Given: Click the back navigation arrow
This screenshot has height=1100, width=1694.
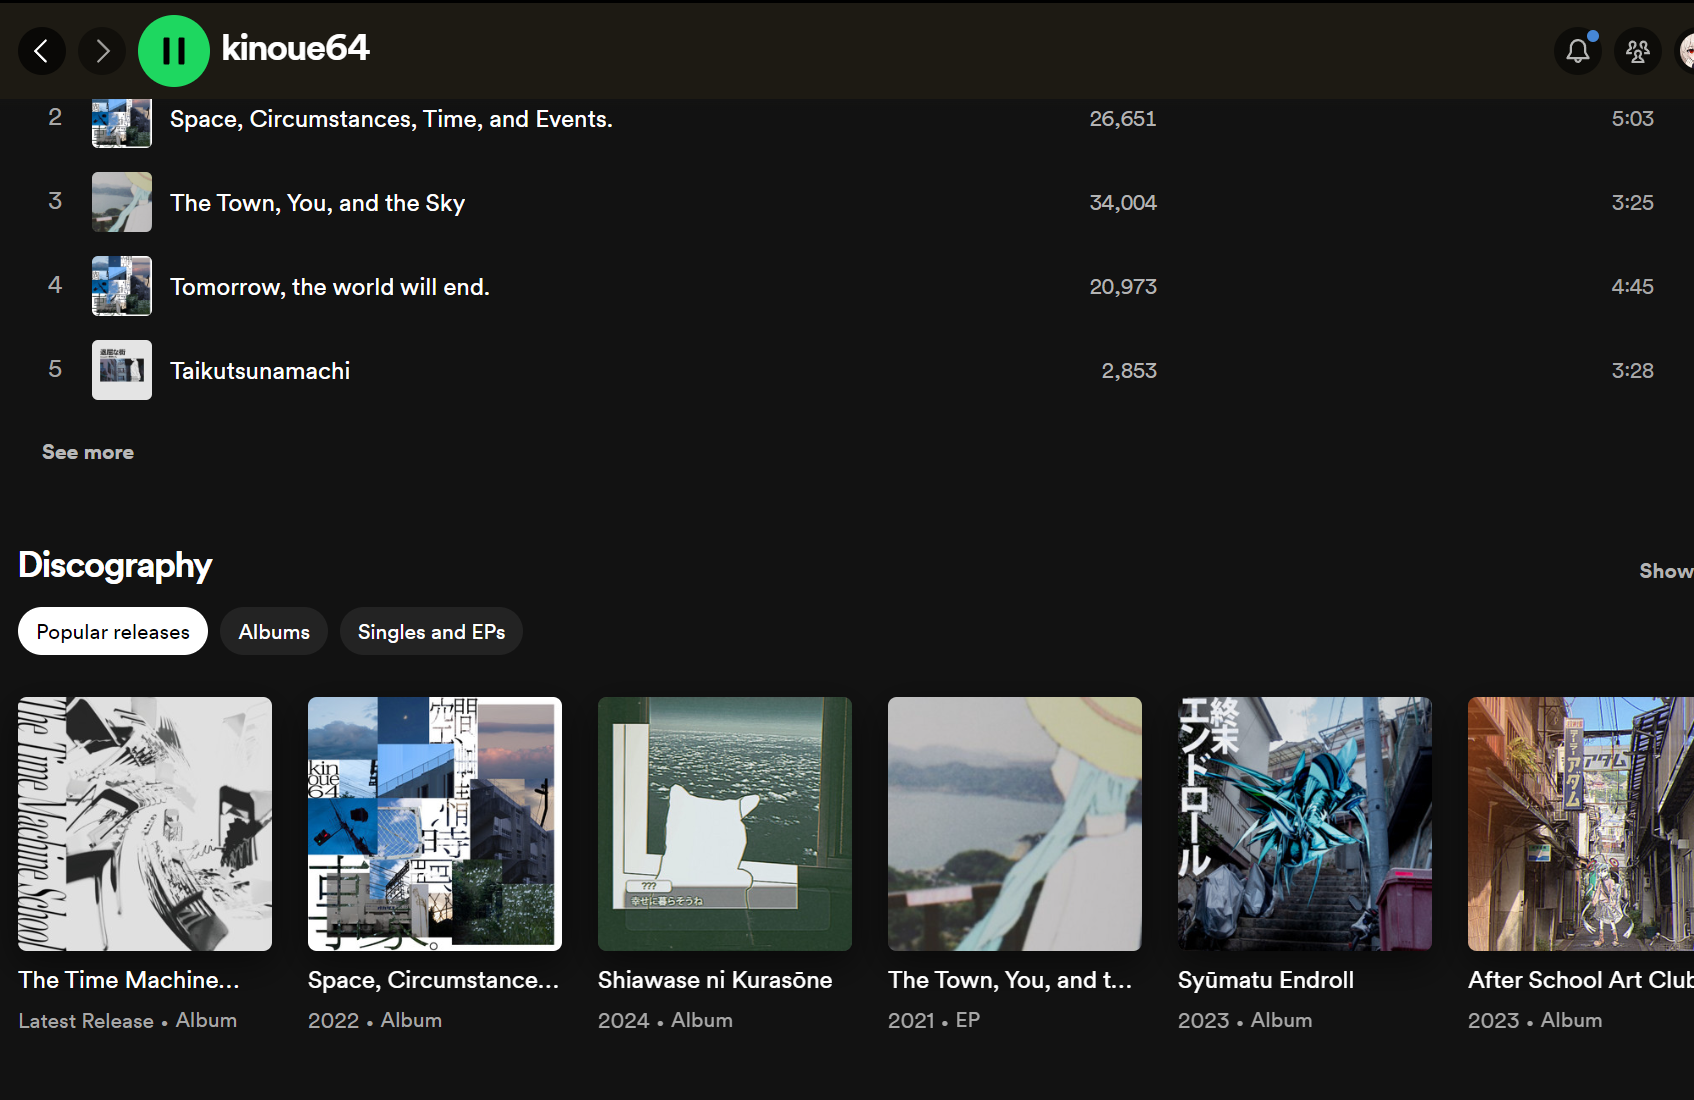Looking at the screenshot, I should (42, 51).
